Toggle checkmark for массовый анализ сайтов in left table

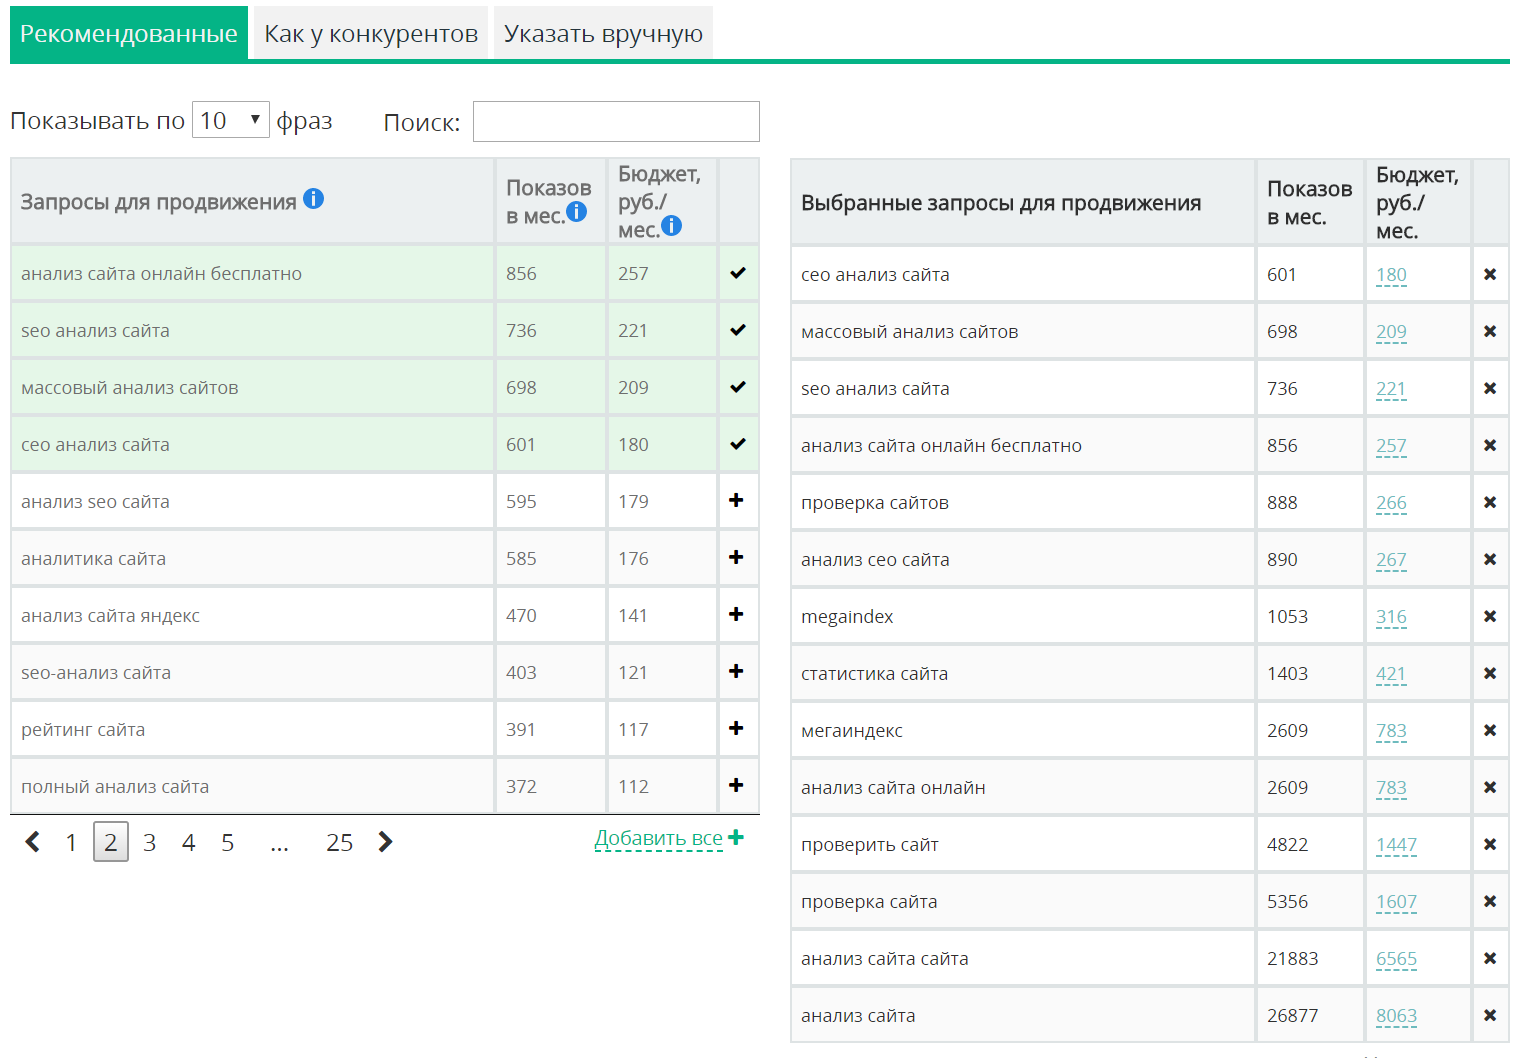pyautogui.click(x=738, y=386)
